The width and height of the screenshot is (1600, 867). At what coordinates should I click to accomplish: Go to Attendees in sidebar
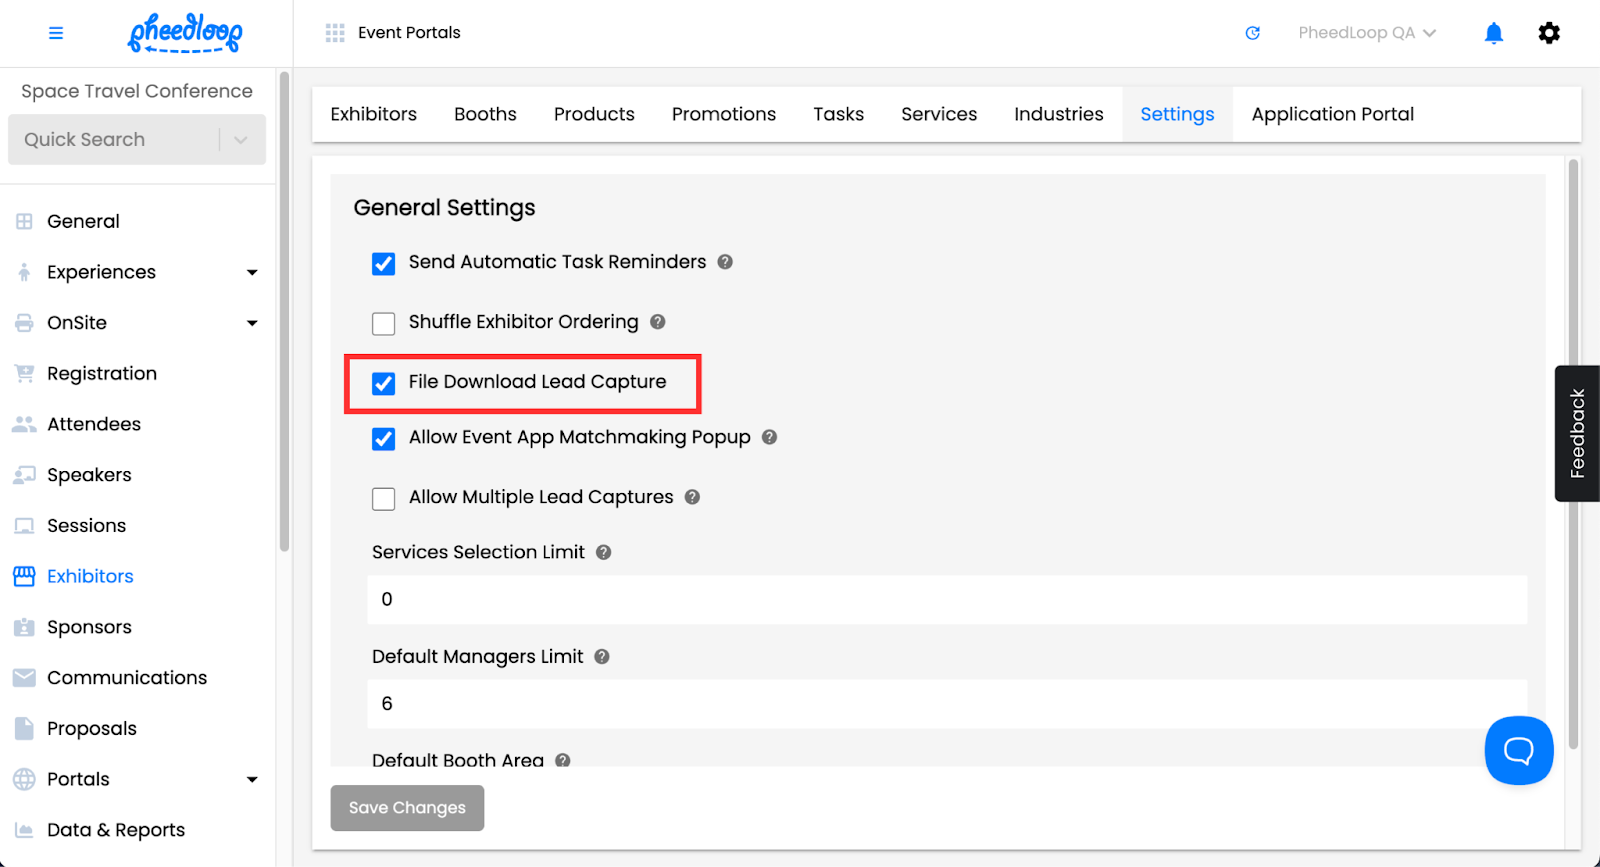94,424
